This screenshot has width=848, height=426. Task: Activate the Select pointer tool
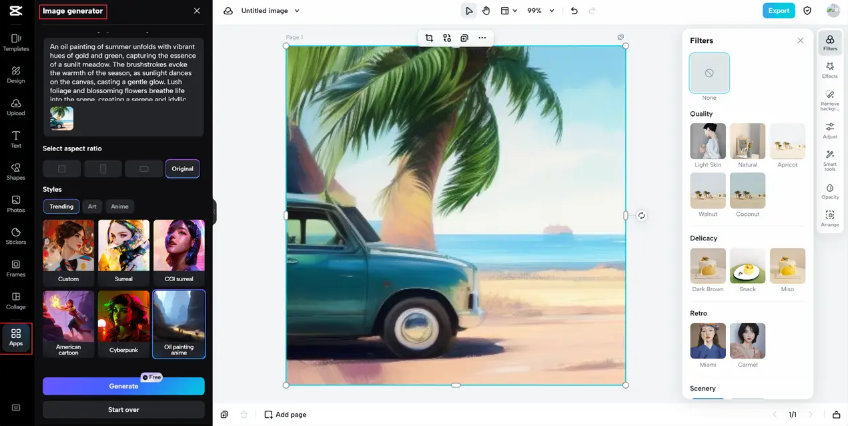point(468,11)
